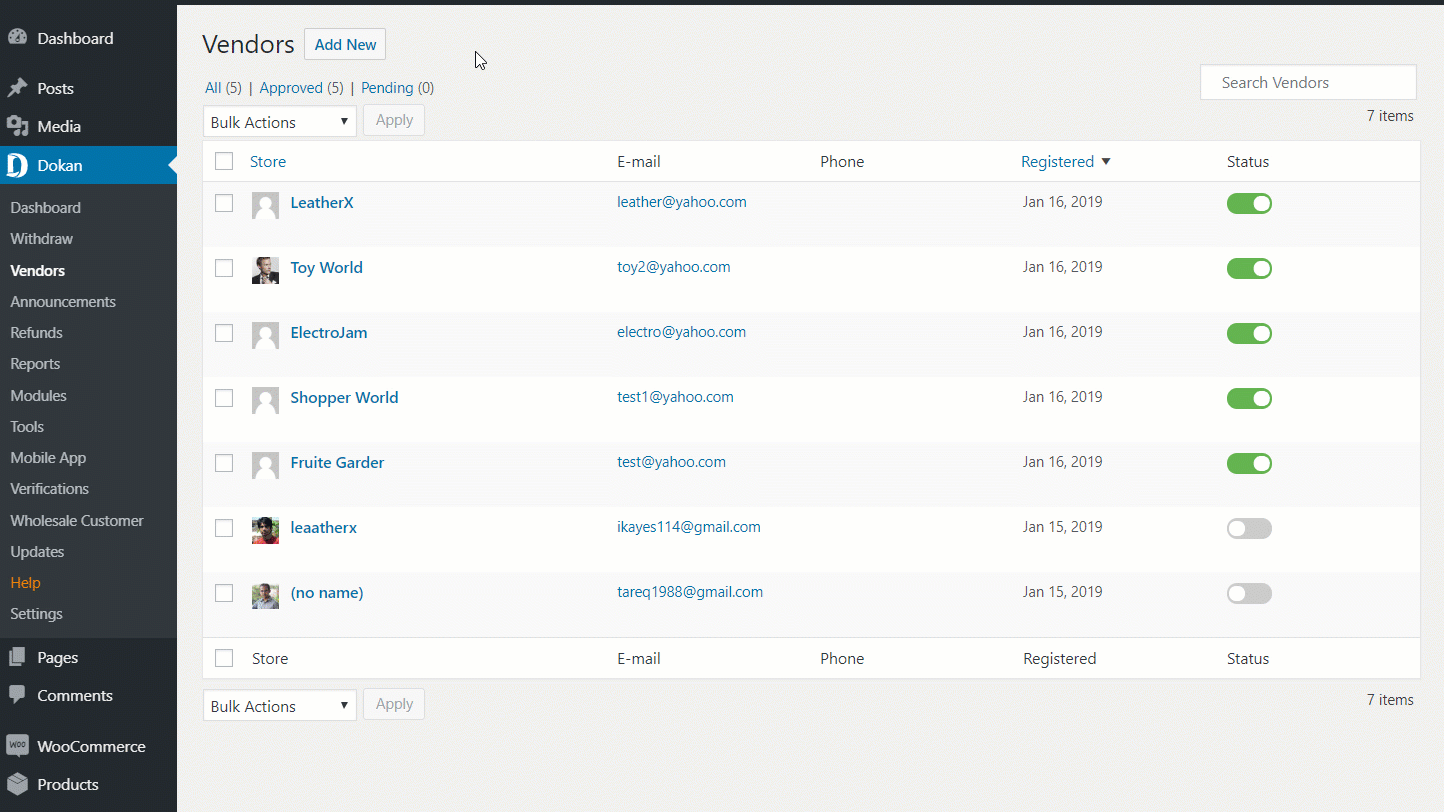Click the leather@yahoo.com email link
This screenshot has width=1444, height=812.
point(682,202)
